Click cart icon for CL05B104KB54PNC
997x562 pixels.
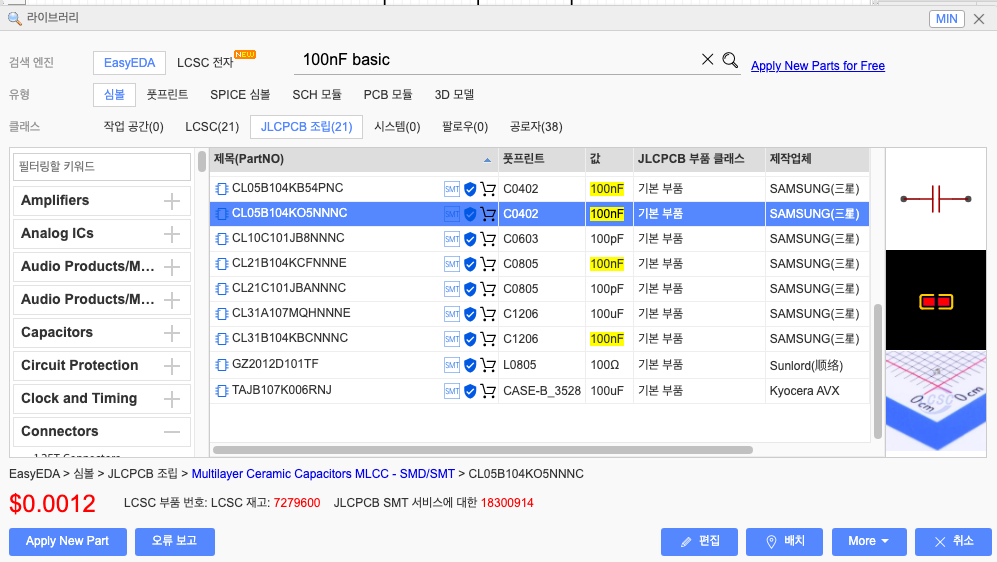[488, 189]
